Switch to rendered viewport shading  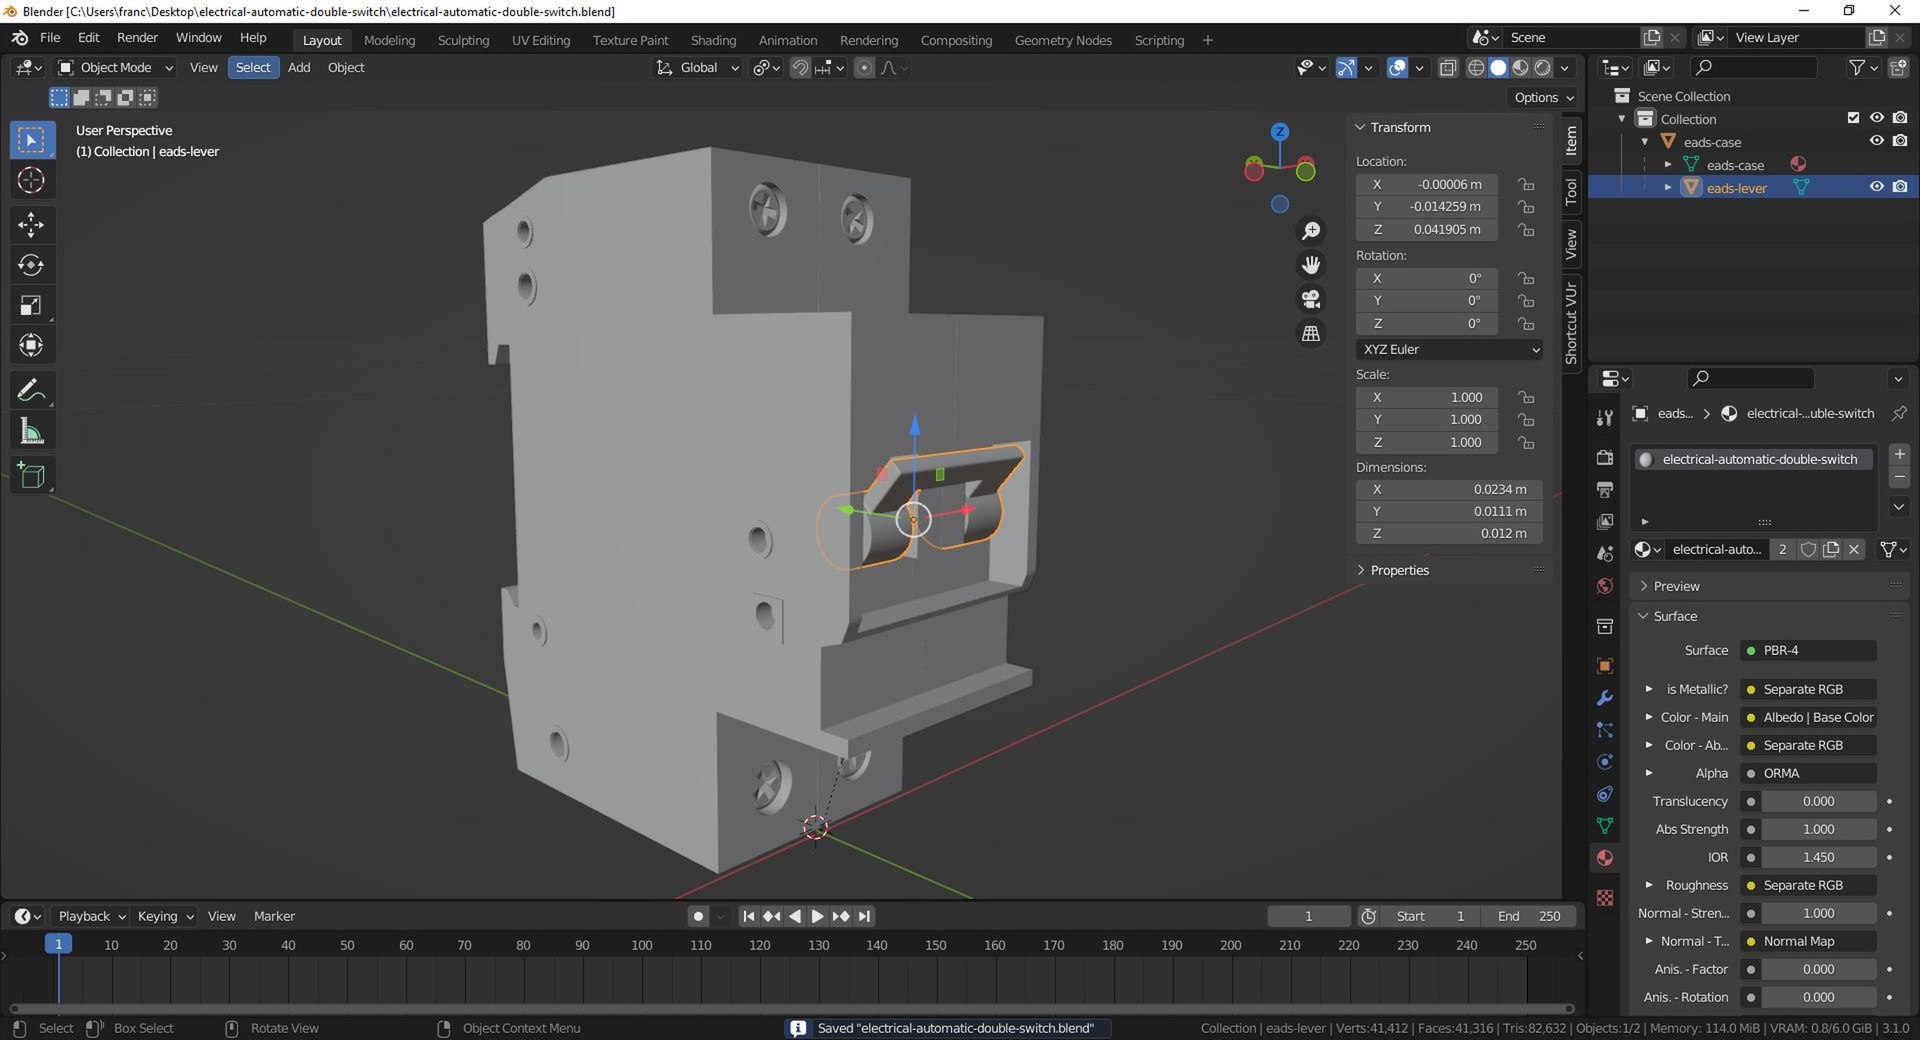(1543, 68)
